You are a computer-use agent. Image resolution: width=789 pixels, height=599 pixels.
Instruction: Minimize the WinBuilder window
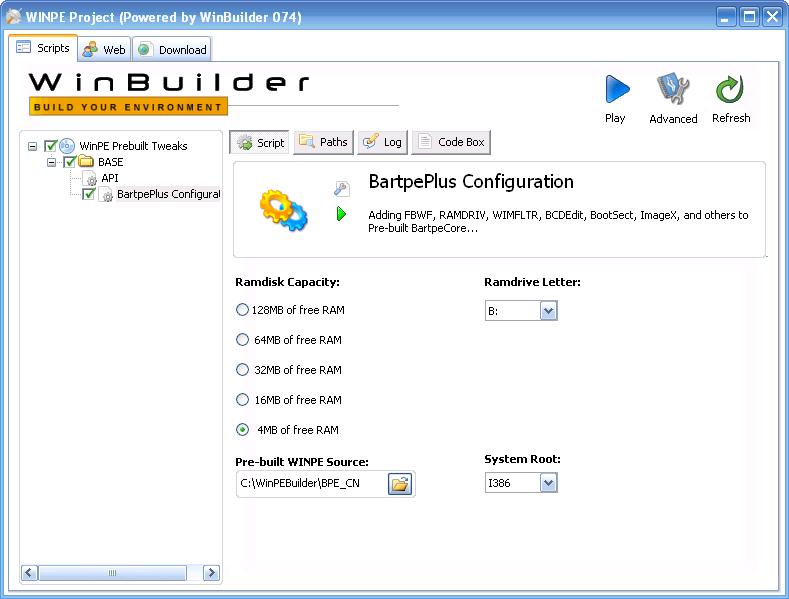pyautogui.click(x=725, y=17)
